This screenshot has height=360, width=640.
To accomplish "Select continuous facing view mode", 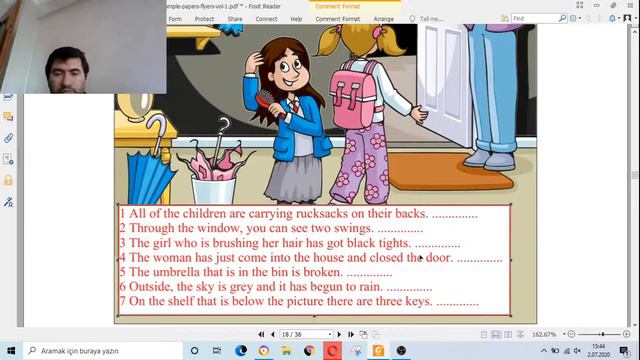I will (x=520, y=334).
